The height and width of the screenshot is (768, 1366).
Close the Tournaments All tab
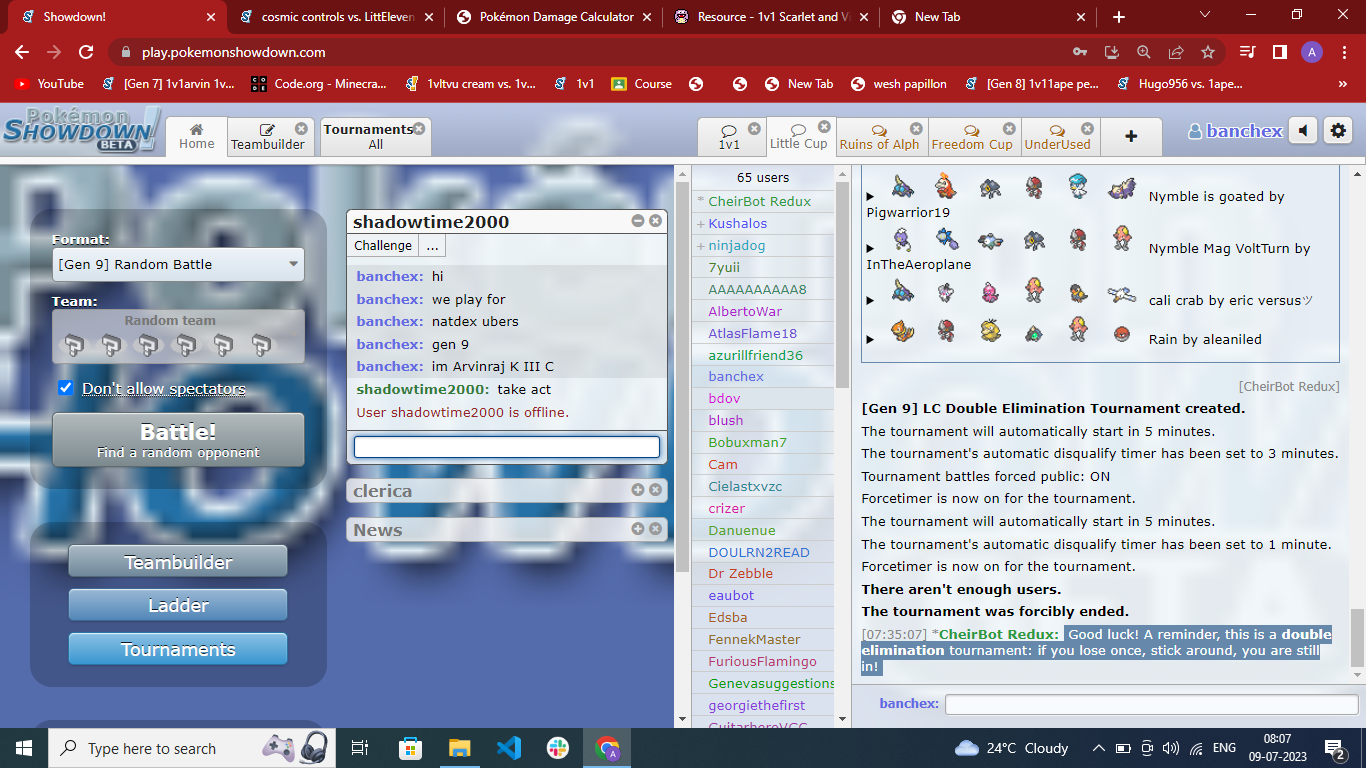coord(419,129)
